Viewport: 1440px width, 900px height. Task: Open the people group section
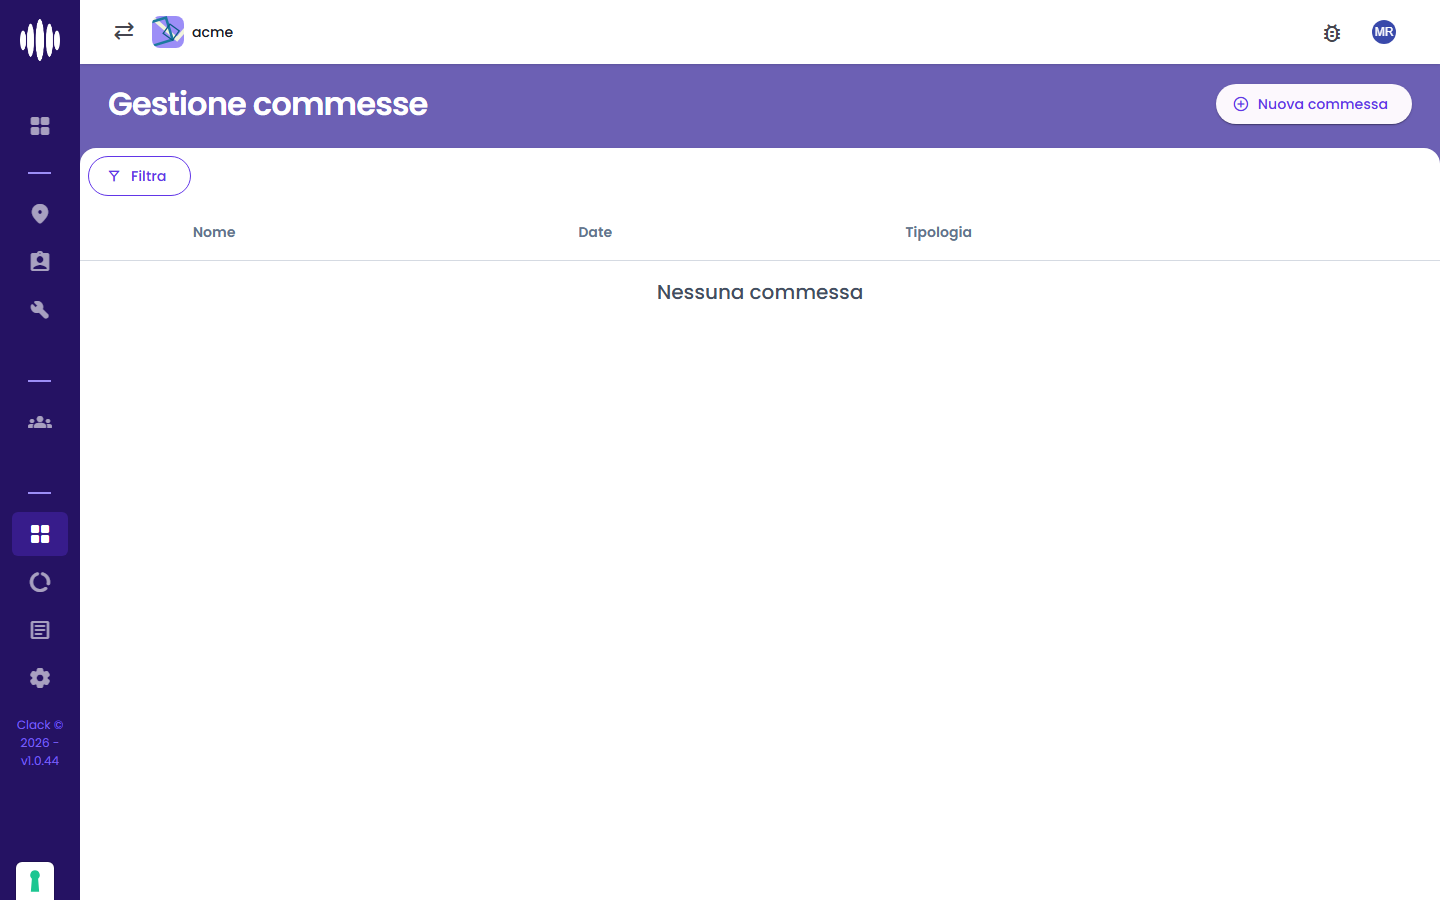pos(40,422)
